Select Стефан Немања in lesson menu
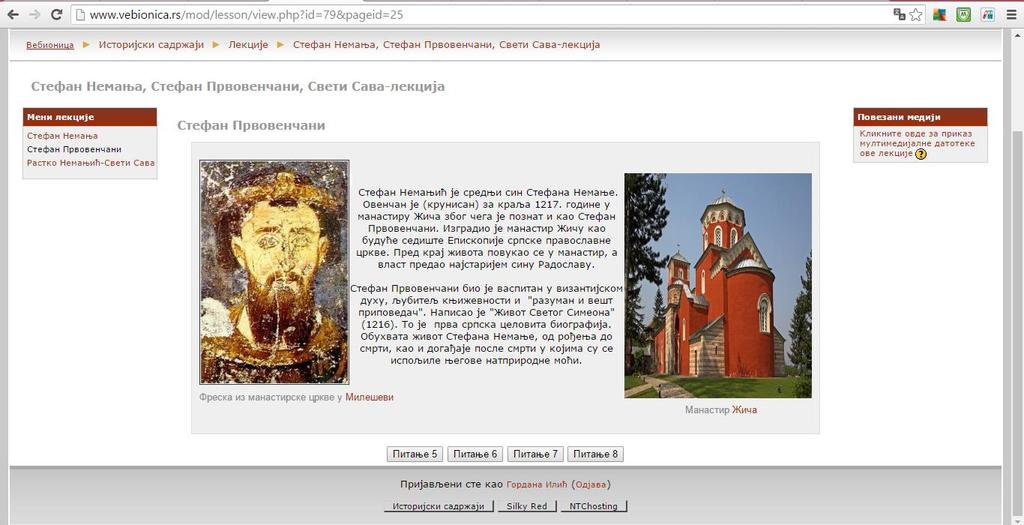 pos(62,136)
